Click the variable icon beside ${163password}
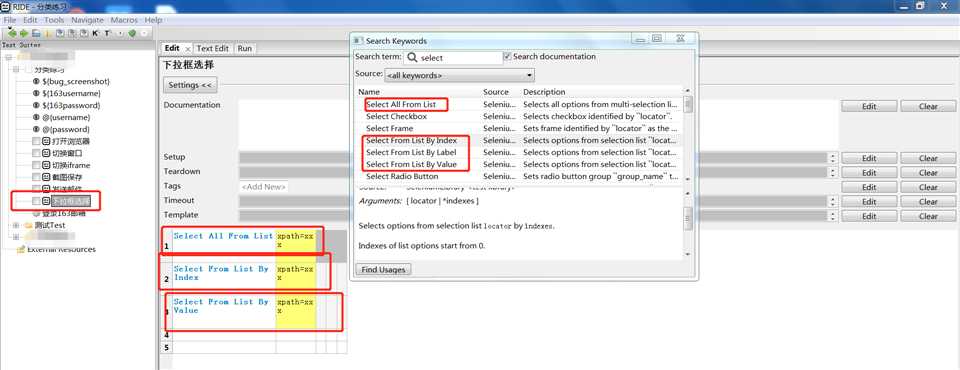The width and height of the screenshot is (960, 370). coord(36,105)
